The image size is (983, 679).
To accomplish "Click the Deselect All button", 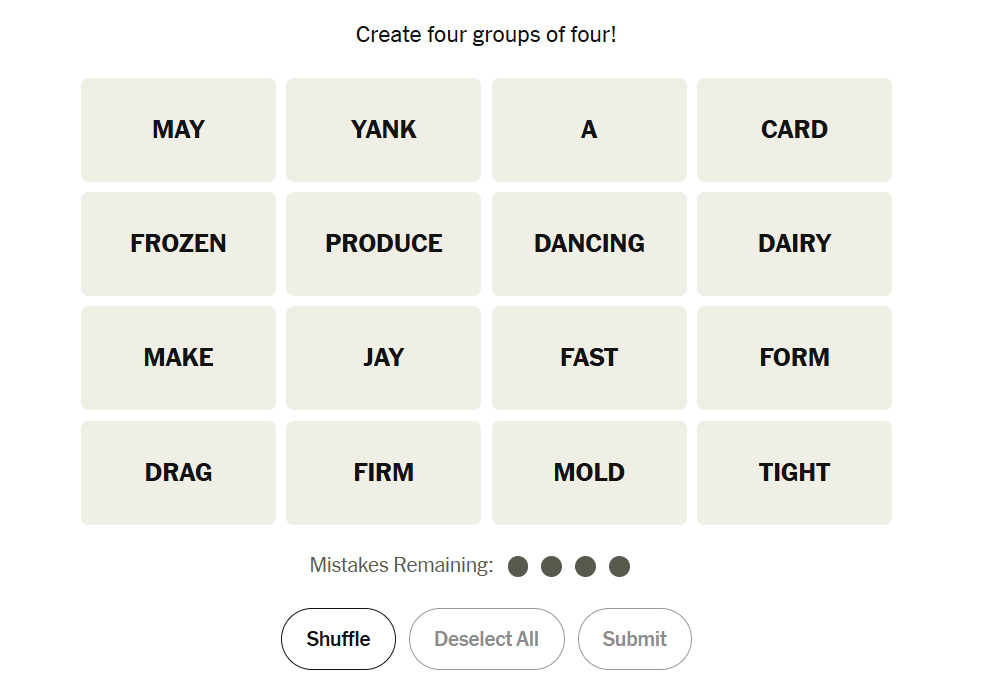I will tap(487, 639).
